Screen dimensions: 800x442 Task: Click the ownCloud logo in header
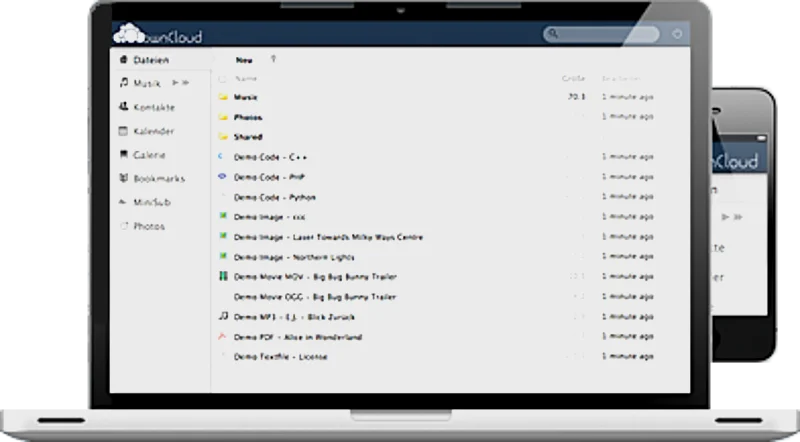point(157,34)
